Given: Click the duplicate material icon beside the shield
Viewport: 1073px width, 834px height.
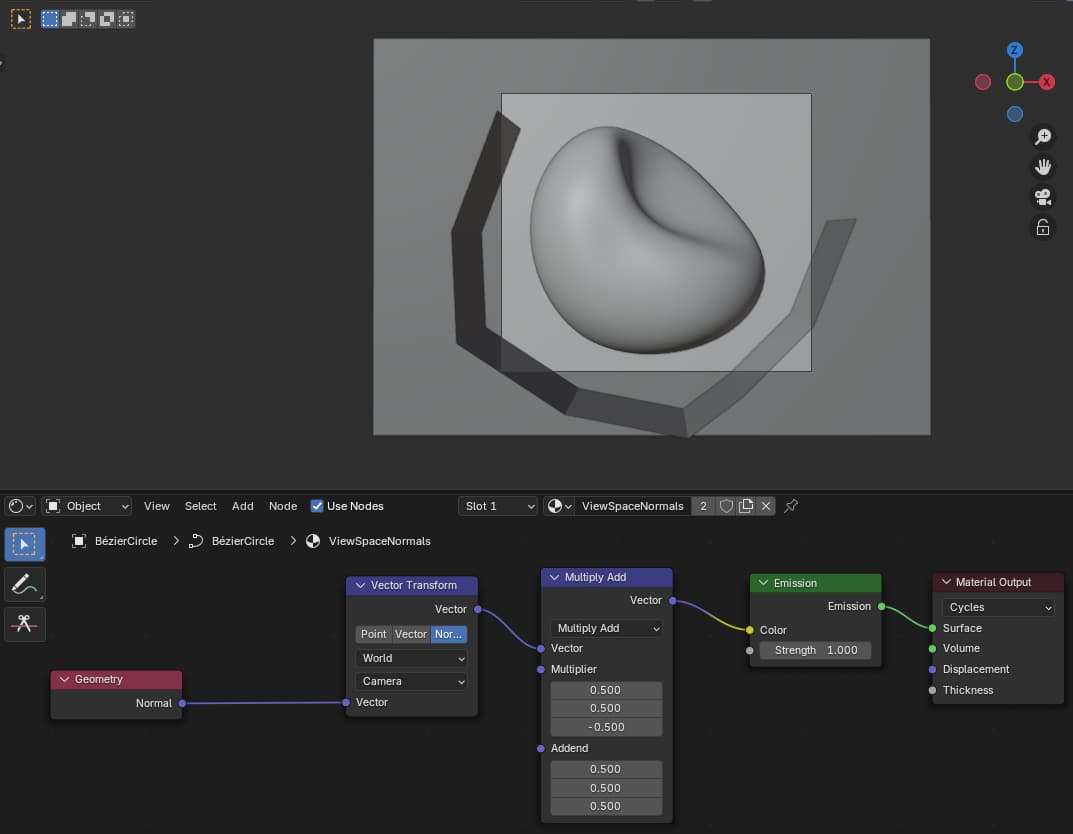Looking at the screenshot, I should click(x=746, y=506).
